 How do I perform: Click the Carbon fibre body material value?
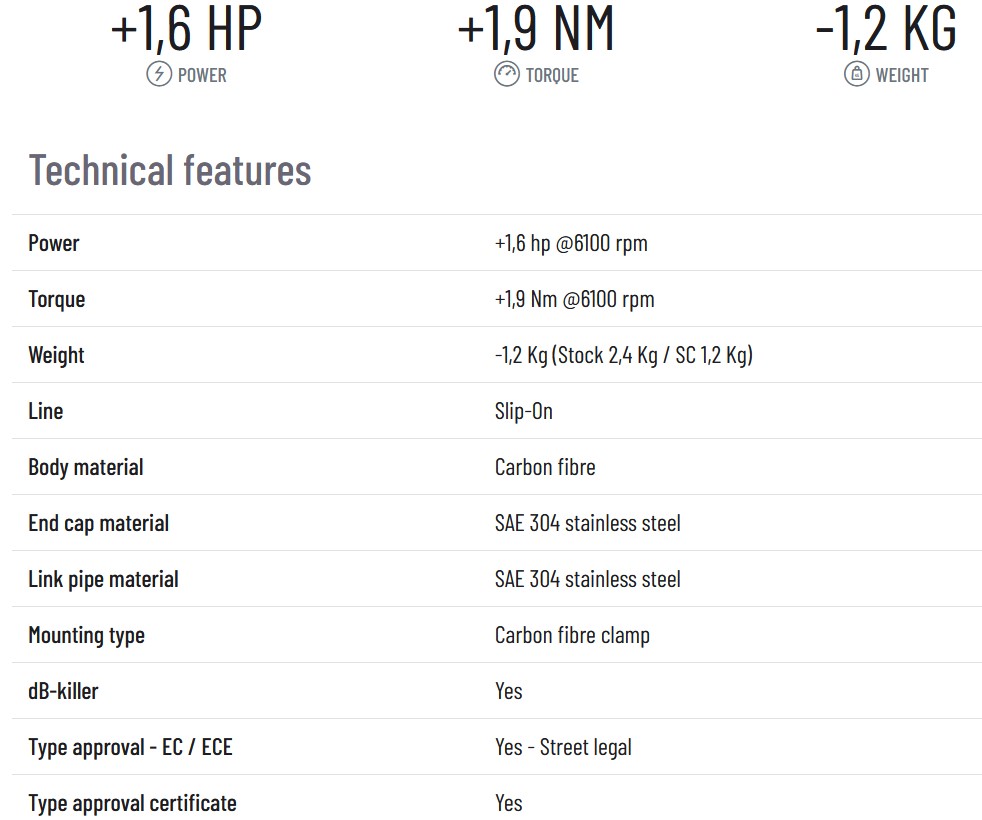coord(545,467)
